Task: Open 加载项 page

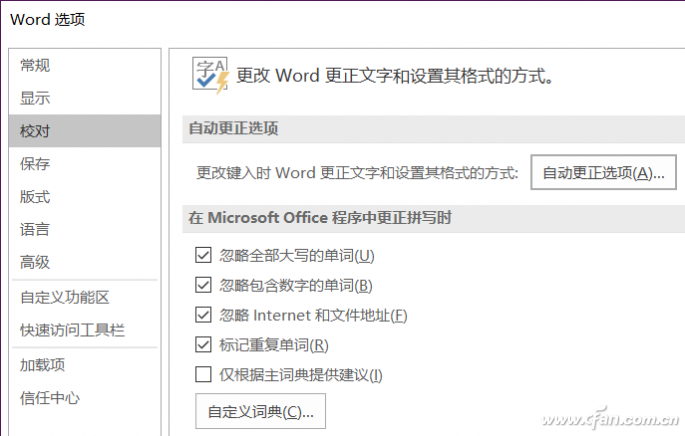Action: tap(43, 365)
